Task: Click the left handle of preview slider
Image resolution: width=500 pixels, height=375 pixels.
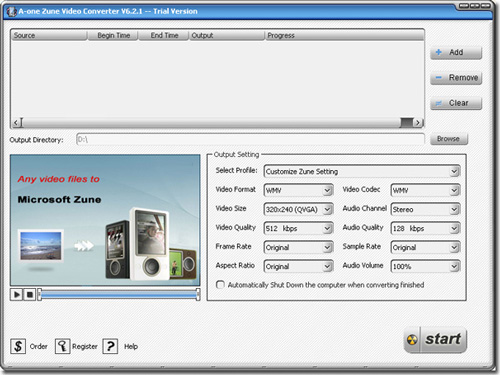Action: (x=39, y=295)
